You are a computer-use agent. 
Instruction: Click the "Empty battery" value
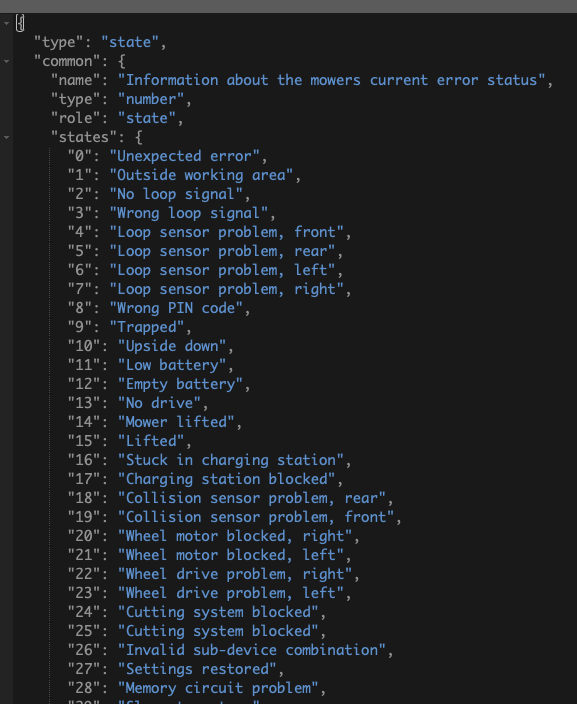(x=180, y=384)
